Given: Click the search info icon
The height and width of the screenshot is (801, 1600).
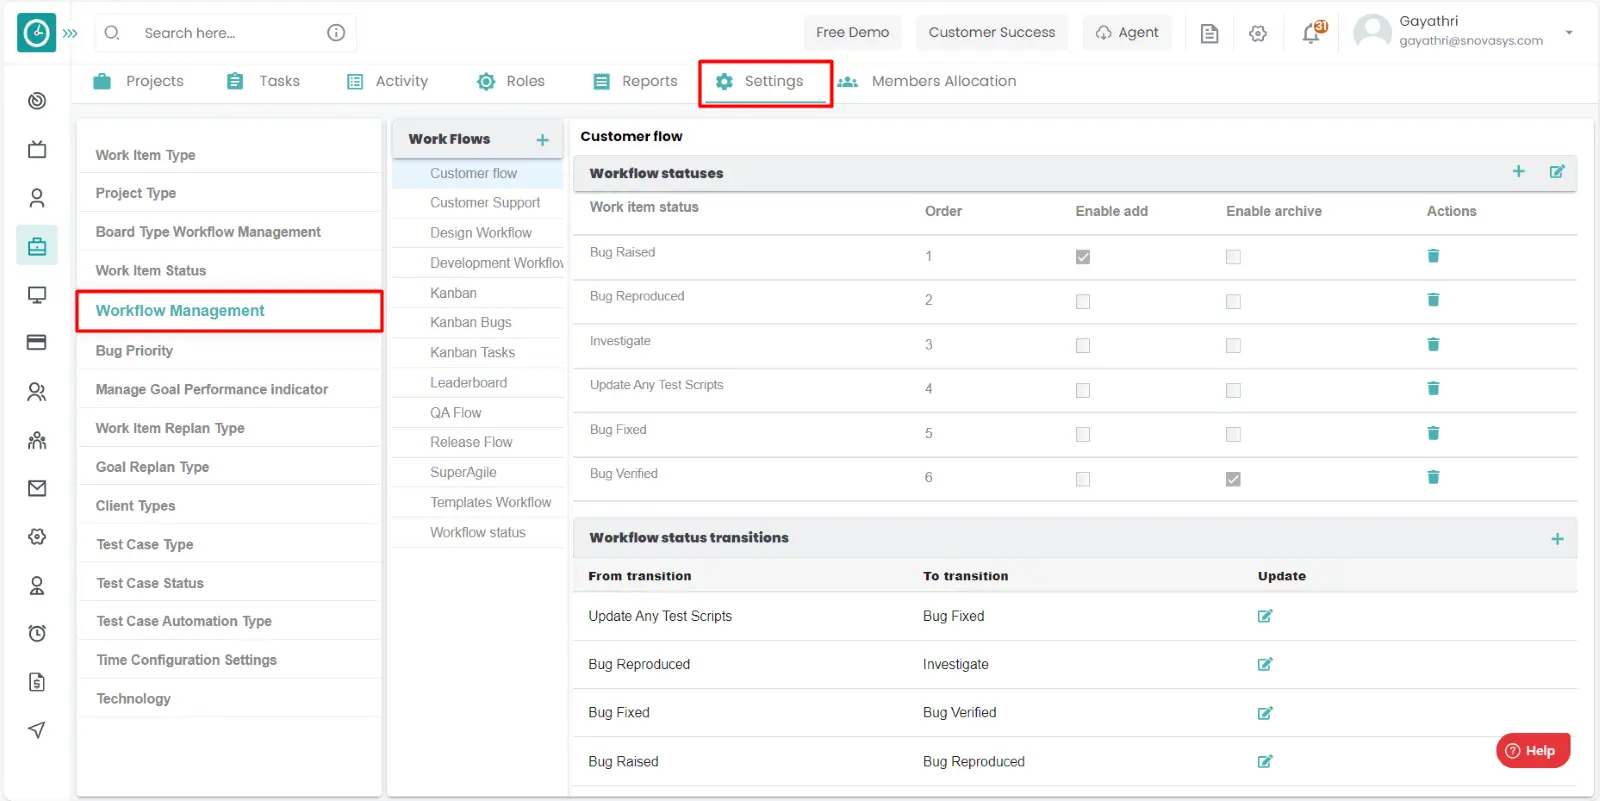Looking at the screenshot, I should (336, 33).
